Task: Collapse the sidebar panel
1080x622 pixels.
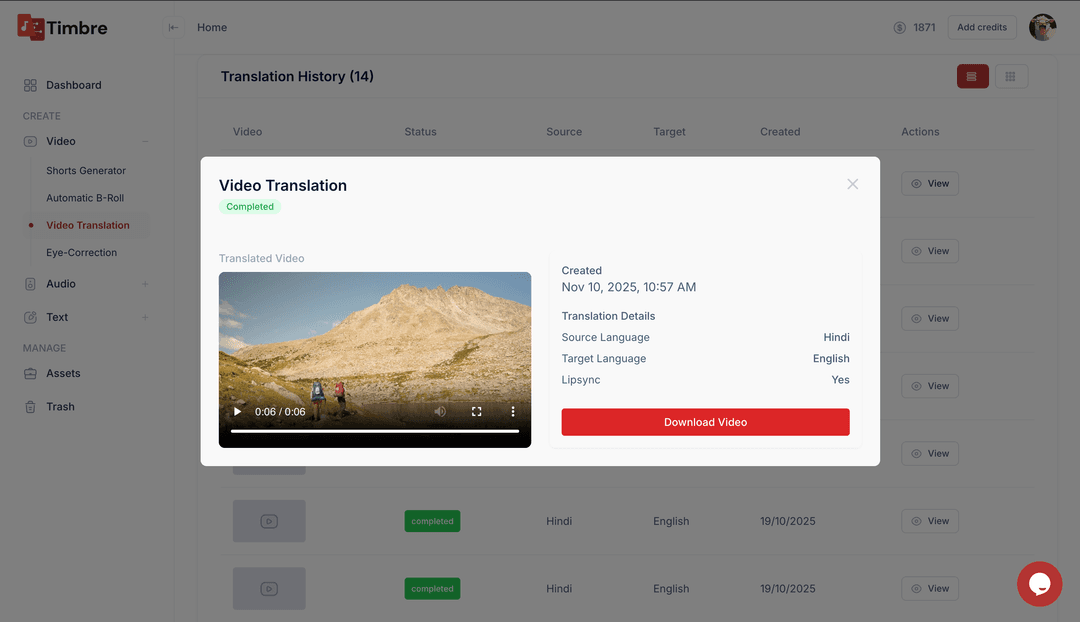Action: (174, 27)
